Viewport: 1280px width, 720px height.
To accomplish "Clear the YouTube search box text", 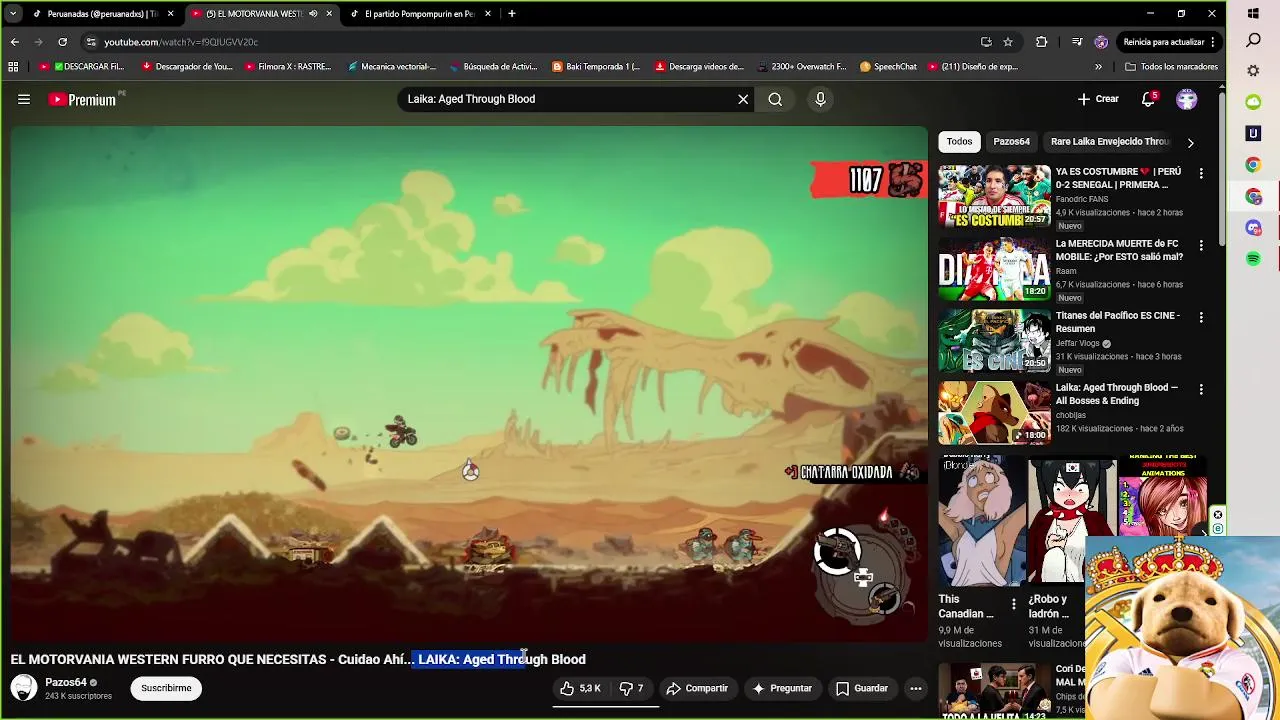I will (x=743, y=99).
